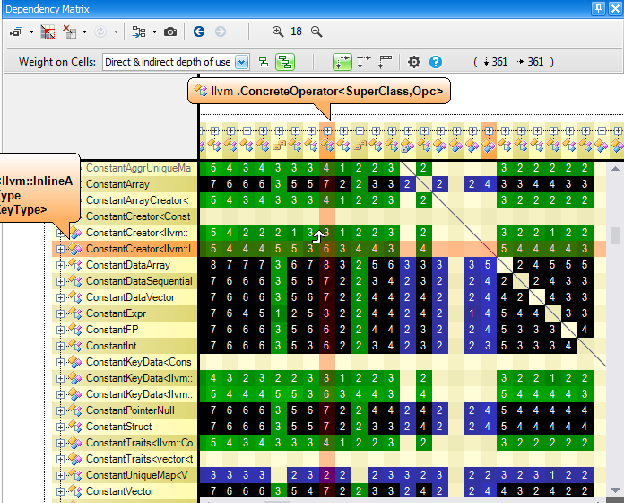Open the gear settings icon
Screen dimensions: 624x503
[x=414, y=62]
